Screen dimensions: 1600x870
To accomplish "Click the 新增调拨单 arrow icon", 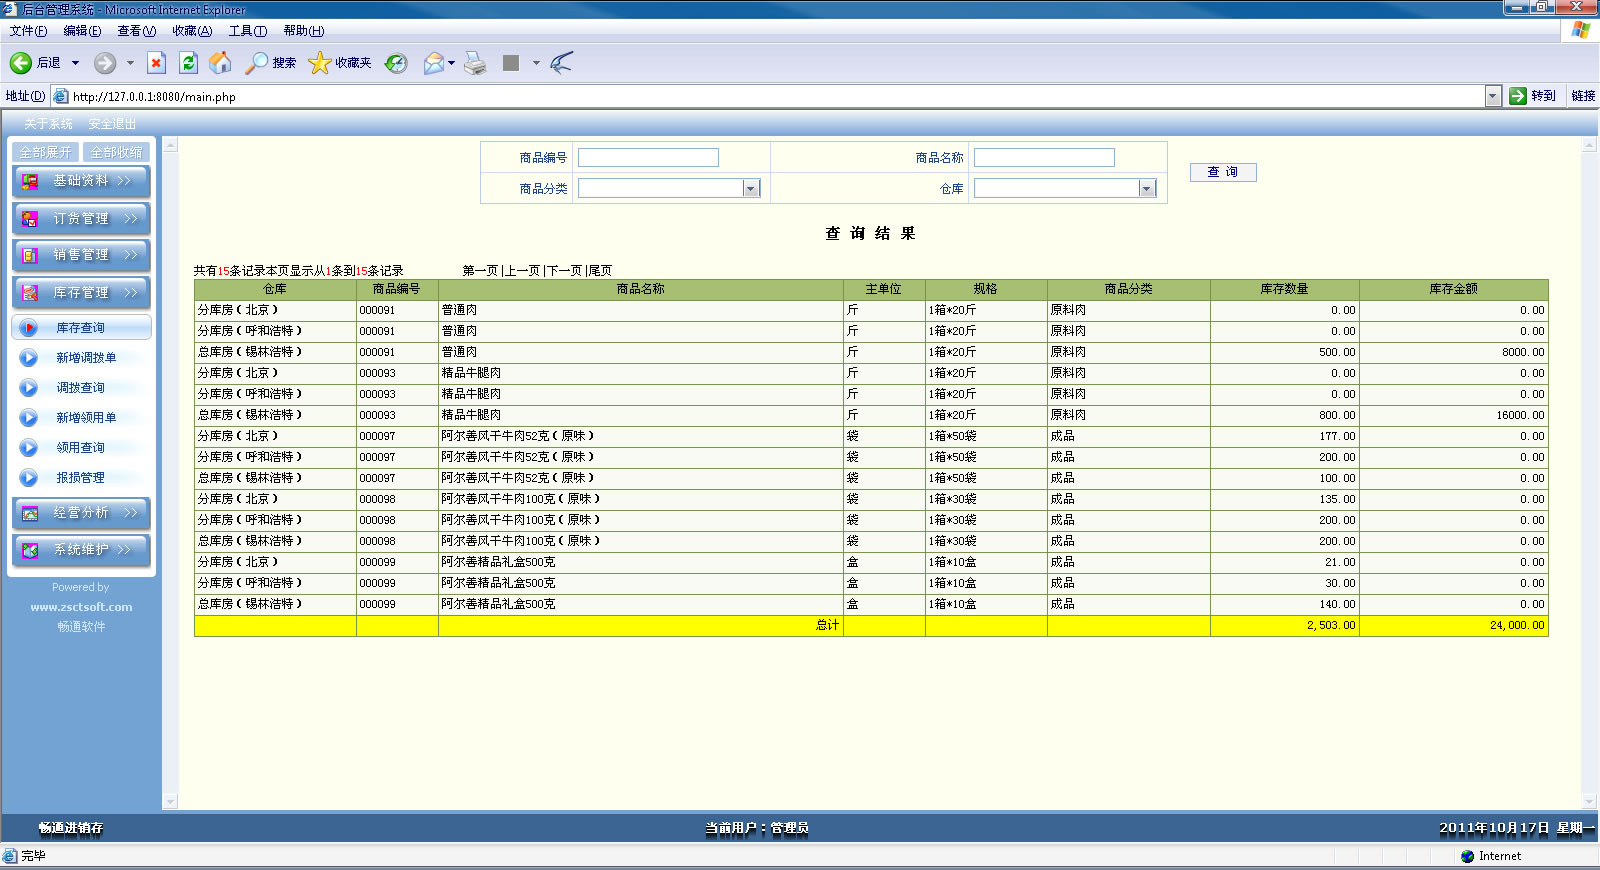I will pyautogui.click(x=29, y=358).
